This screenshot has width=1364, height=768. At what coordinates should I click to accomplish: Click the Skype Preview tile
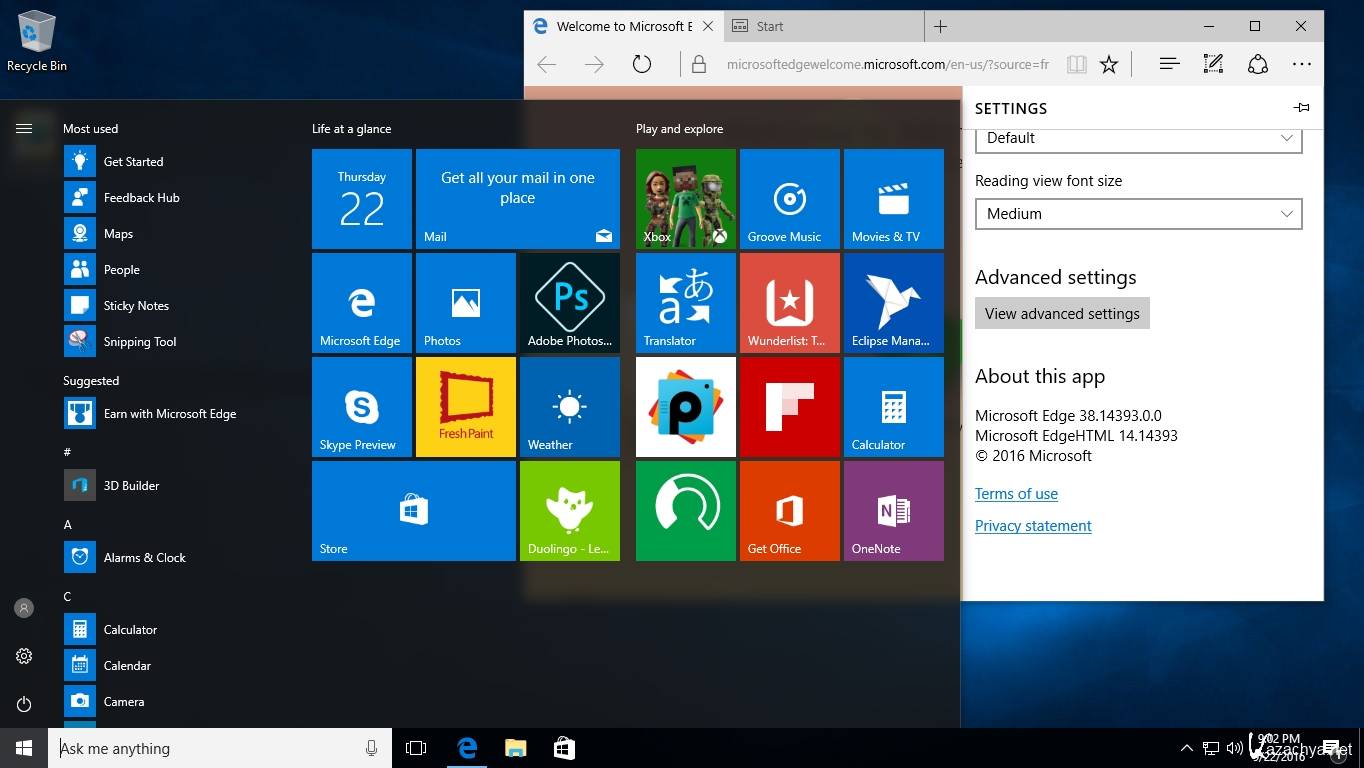click(361, 407)
